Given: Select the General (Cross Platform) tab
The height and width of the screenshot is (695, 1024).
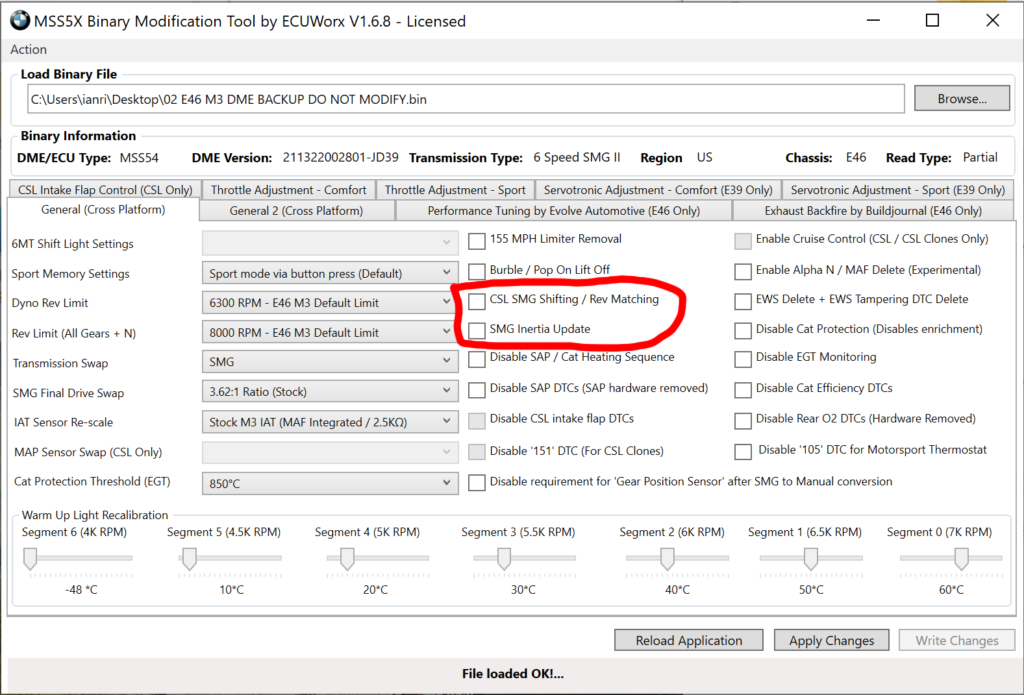Looking at the screenshot, I should pos(103,210).
